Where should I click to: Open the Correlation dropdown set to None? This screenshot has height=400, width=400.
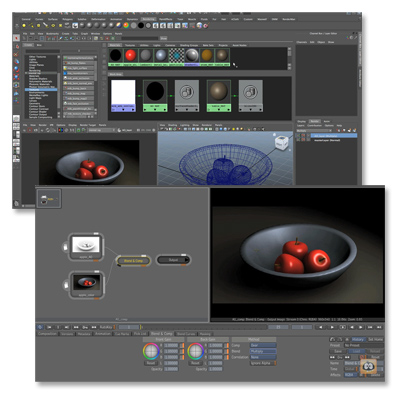click(x=263, y=357)
